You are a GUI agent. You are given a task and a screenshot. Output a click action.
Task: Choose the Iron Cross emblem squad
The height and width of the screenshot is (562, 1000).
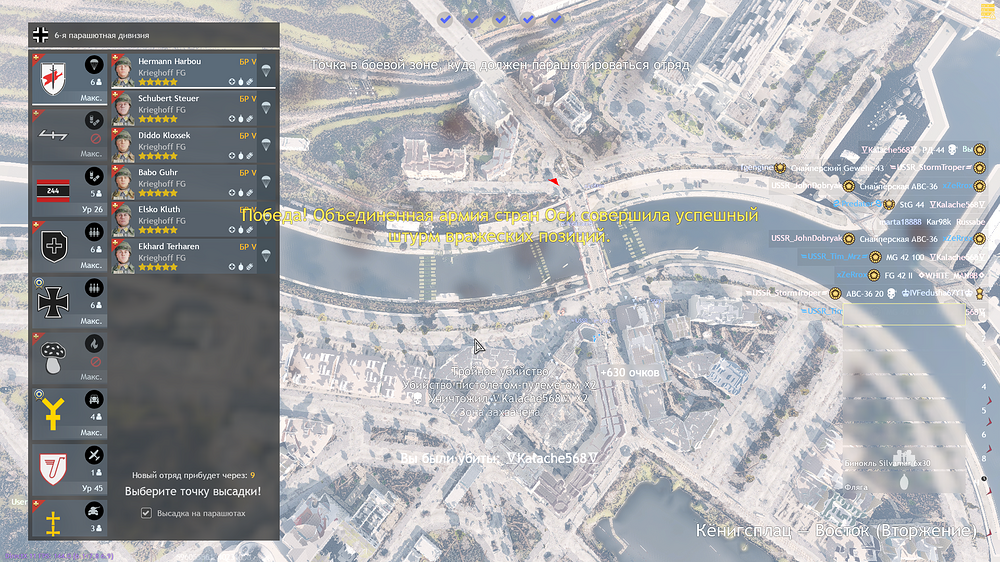coord(69,302)
